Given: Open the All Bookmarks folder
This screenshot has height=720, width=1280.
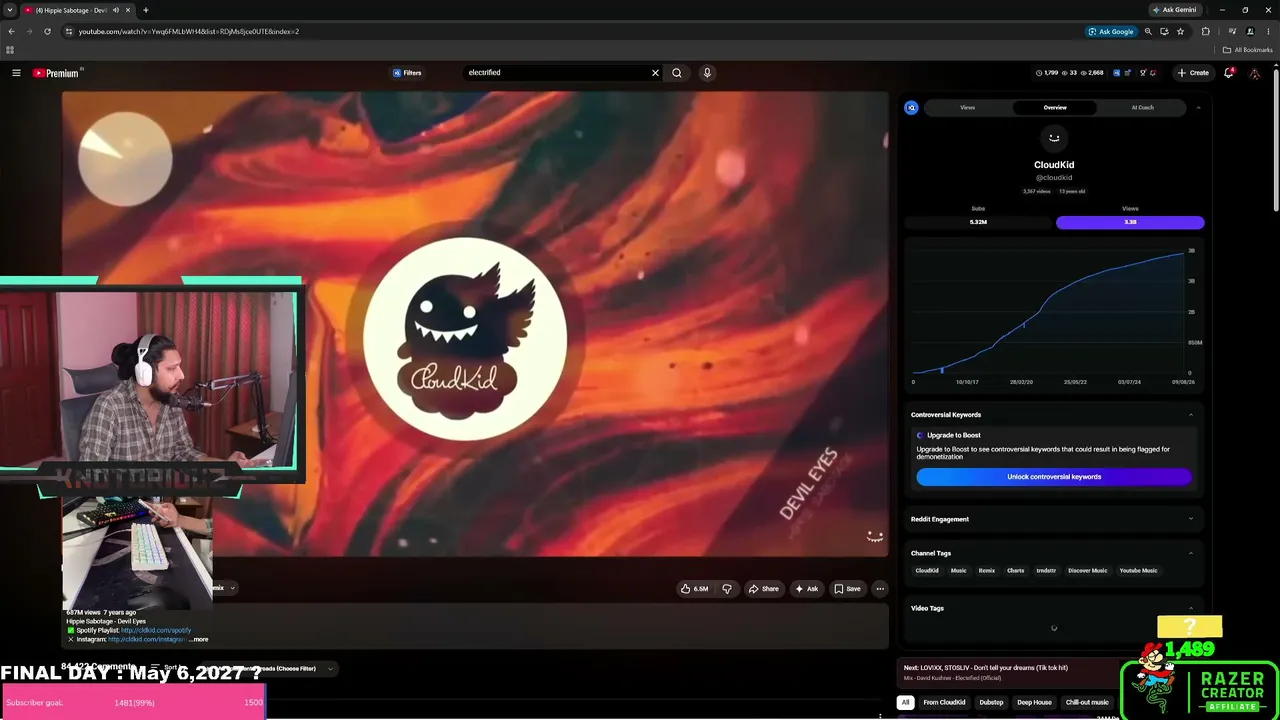Looking at the screenshot, I should (1248, 50).
